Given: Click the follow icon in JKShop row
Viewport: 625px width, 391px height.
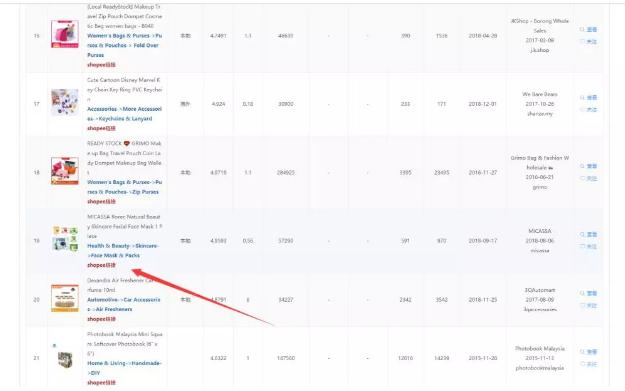Looking at the screenshot, I should (x=588, y=41).
